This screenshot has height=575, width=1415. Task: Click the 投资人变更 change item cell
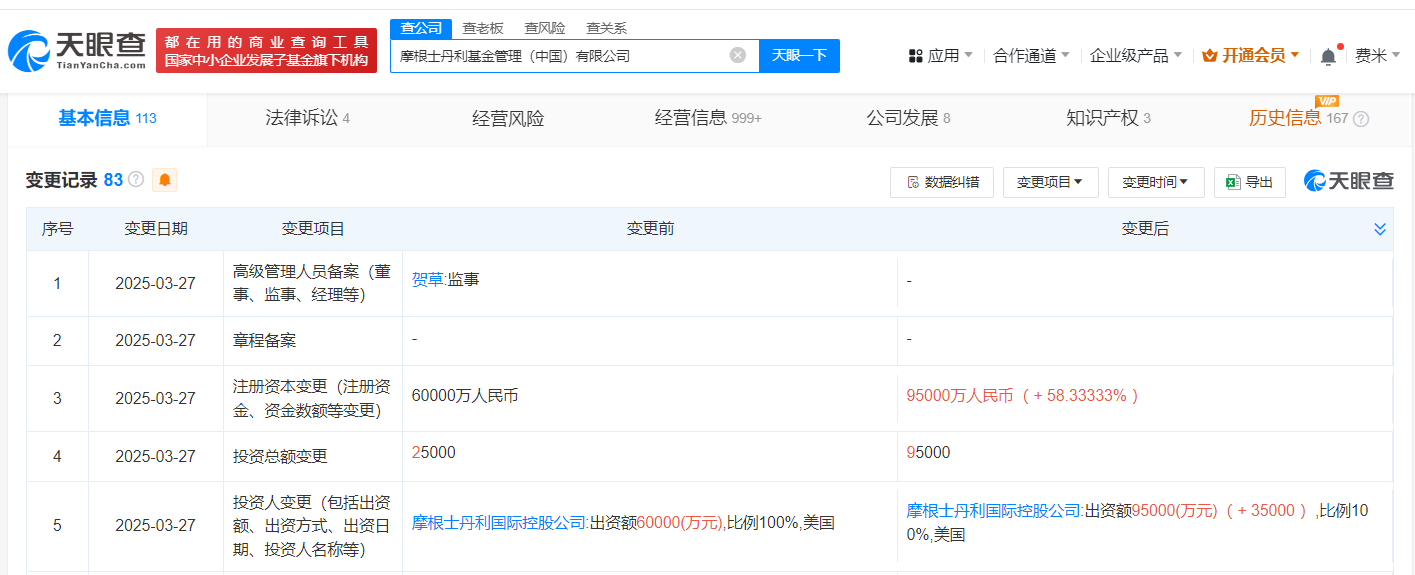pos(313,525)
